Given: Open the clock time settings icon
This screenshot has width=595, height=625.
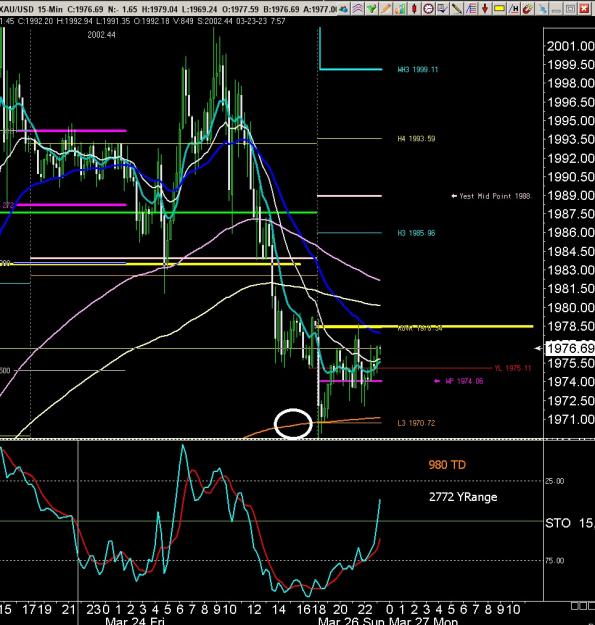Looking at the screenshot, I should pos(428,8).
